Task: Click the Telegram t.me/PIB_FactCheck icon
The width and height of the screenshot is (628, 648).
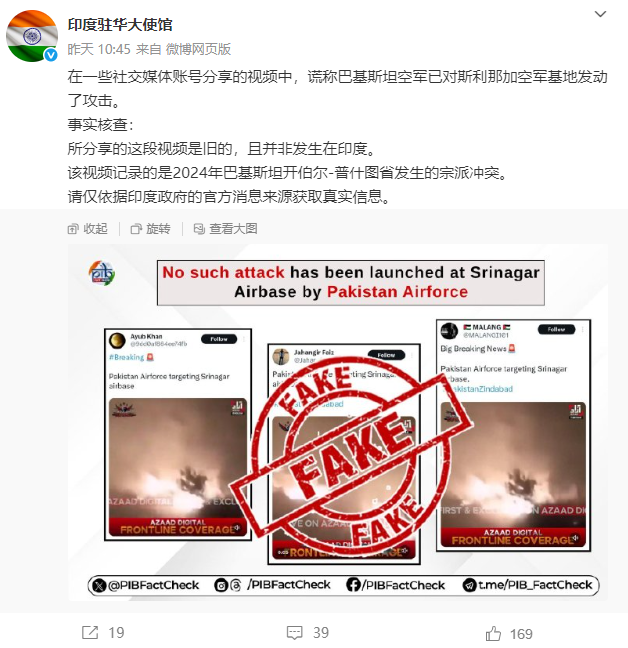Action: click(469, 585)
